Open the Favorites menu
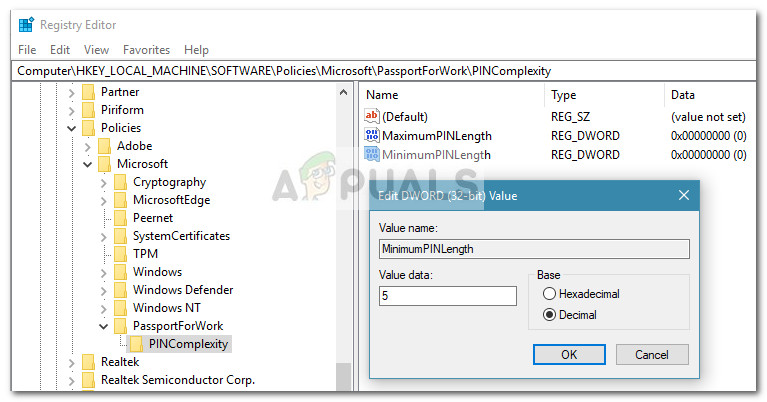 click(146, 50)
